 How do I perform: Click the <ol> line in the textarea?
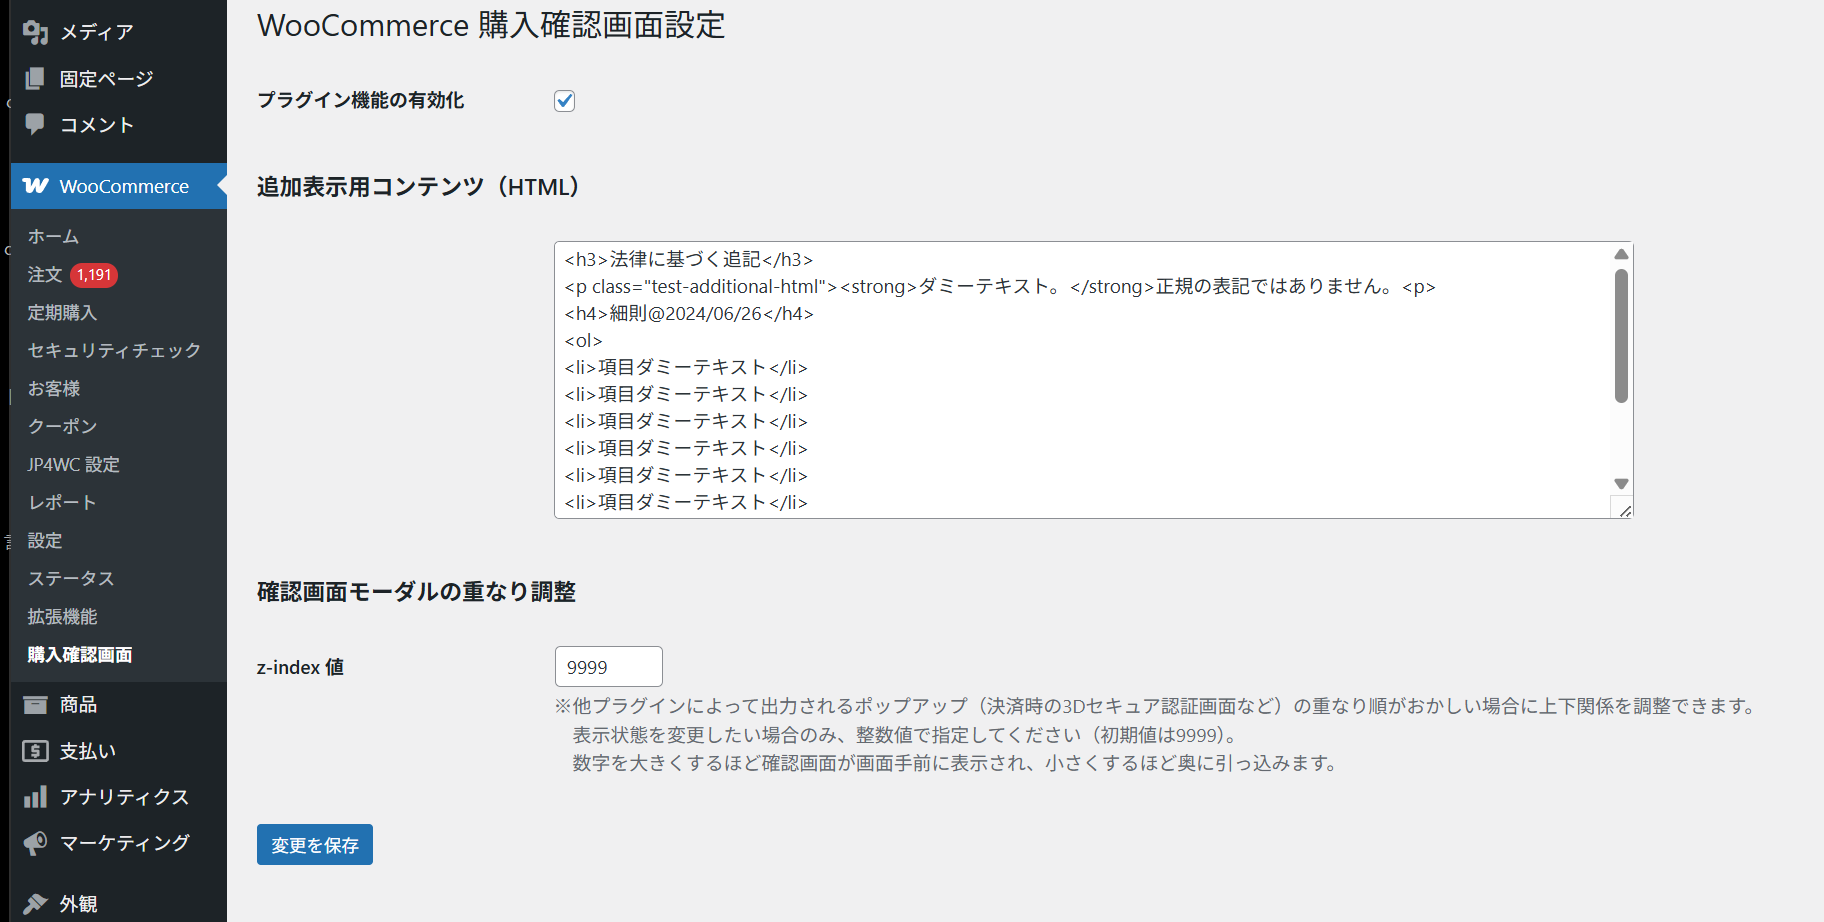click(584, 341)
